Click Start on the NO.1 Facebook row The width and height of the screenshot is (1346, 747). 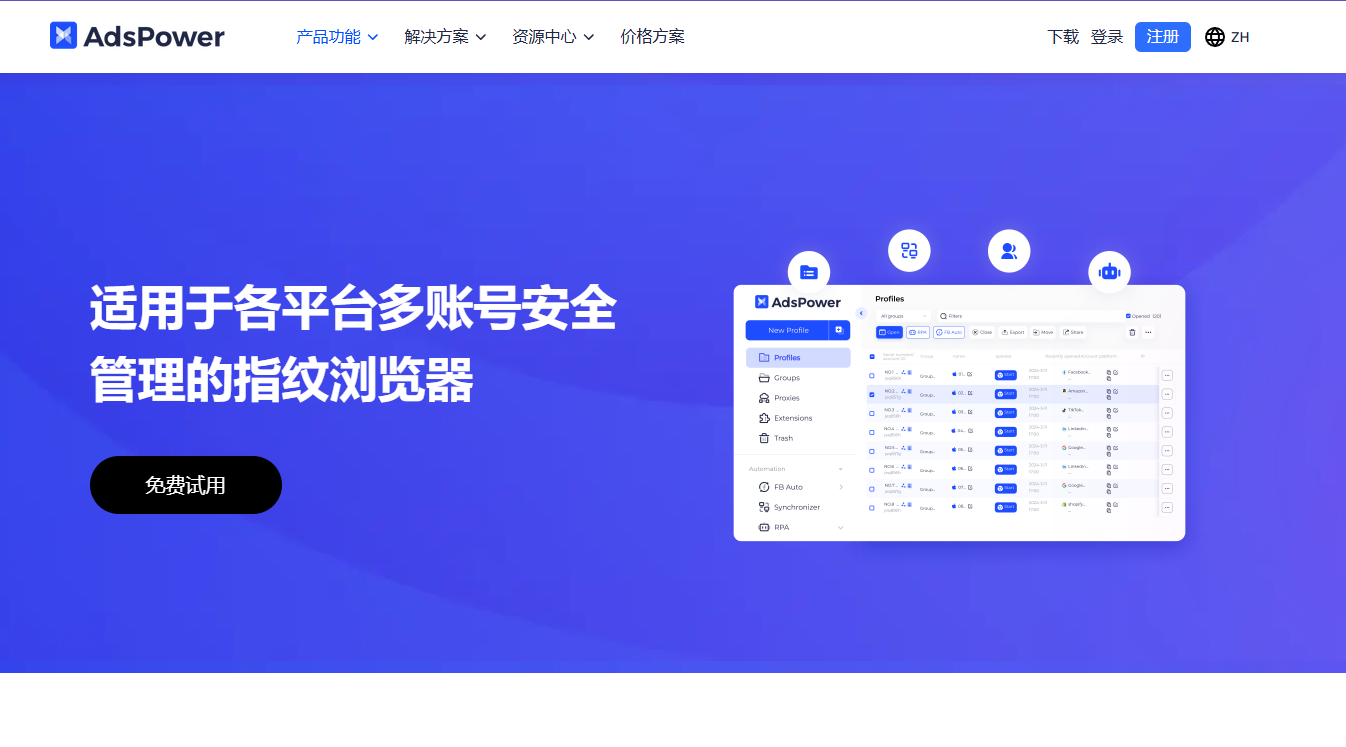1006,375
